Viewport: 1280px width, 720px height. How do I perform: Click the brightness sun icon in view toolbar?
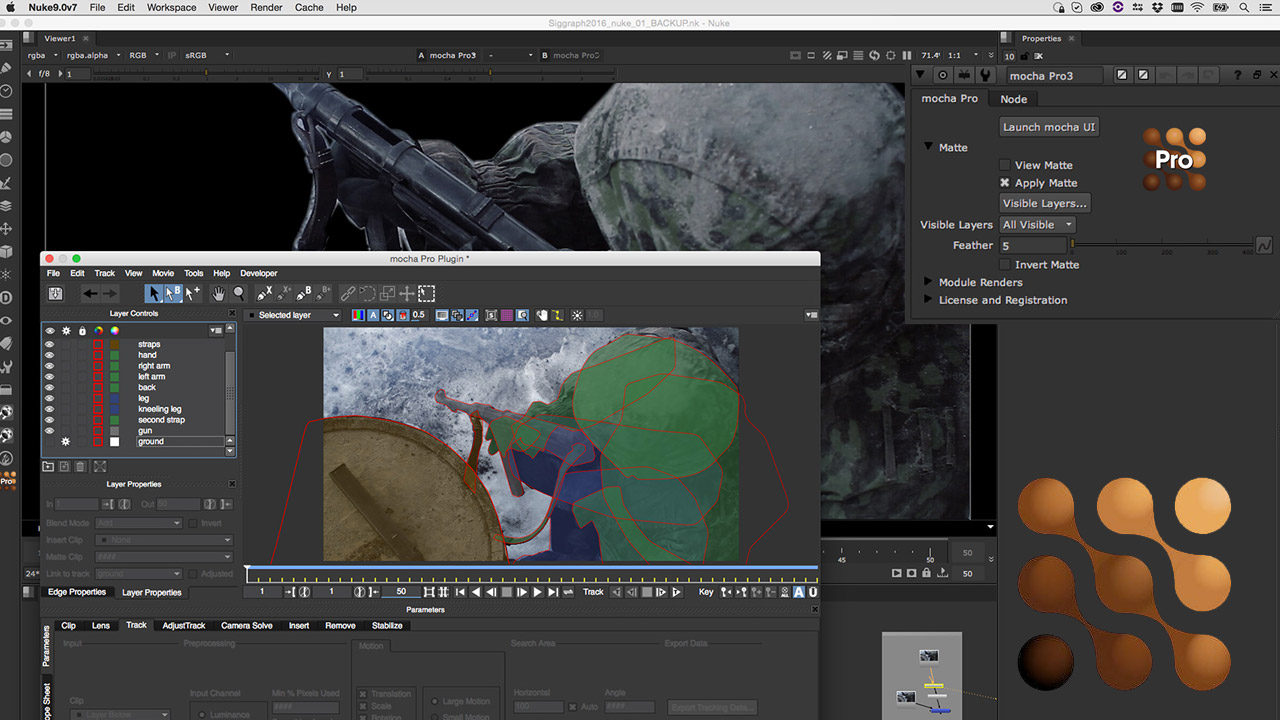pos(577,315)
